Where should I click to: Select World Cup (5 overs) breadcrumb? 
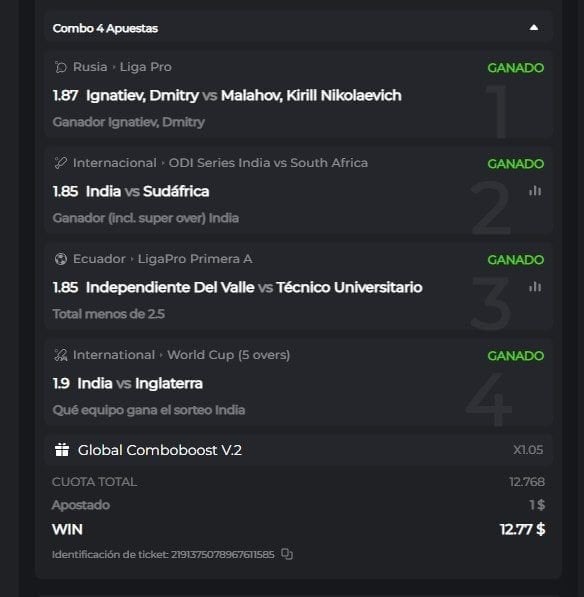(228, 355)
